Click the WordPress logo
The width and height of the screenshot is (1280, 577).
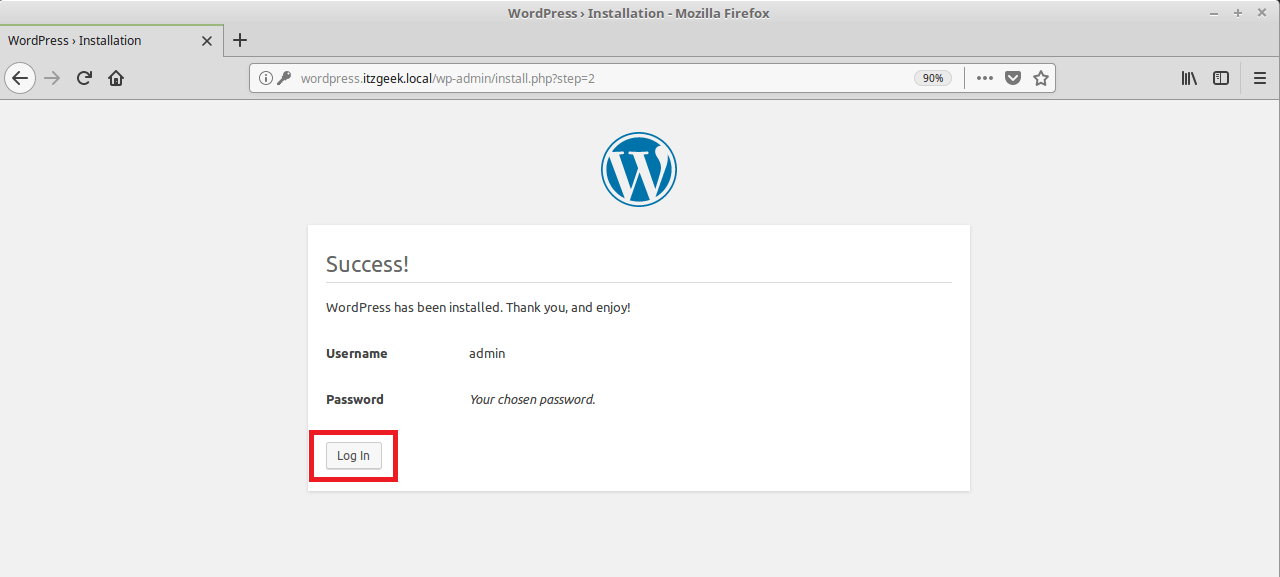tap(639, 170)
